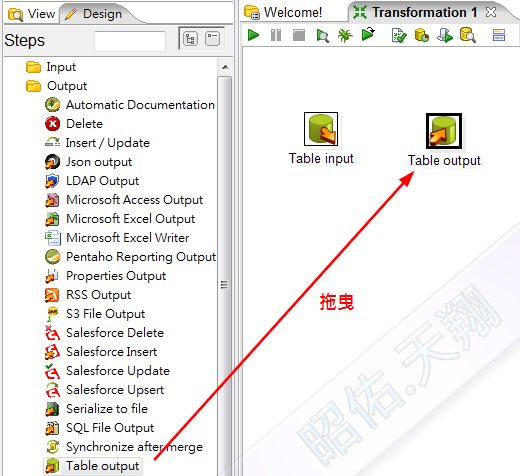520x476 pixels.
Task: Select Table output in the Steps tree
Action: [x=93, y=466]
